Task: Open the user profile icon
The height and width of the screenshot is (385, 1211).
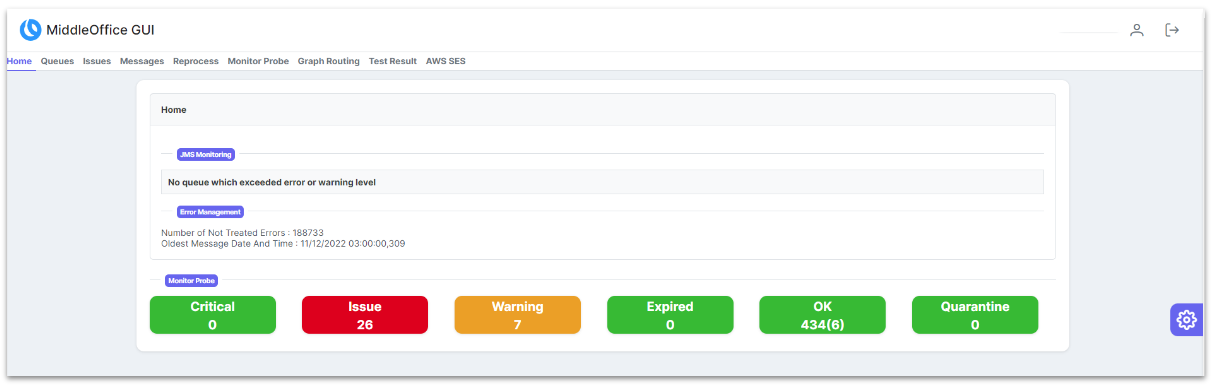Action: click(1136, 30)
